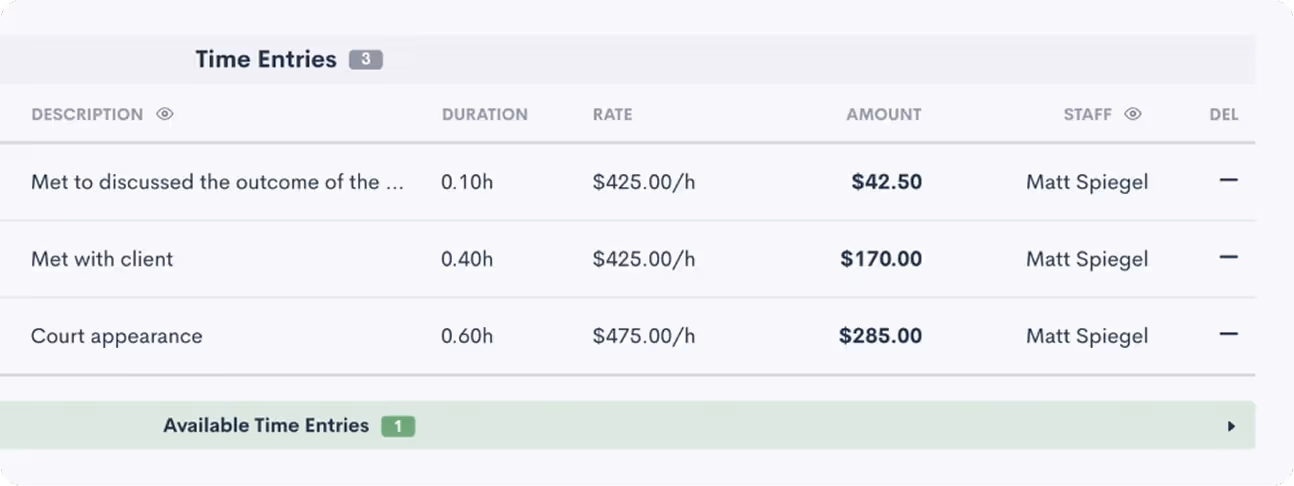Click Matt Spiegel on Court appearance row
1294x486 pixels.
click(x=1087, y=336)
